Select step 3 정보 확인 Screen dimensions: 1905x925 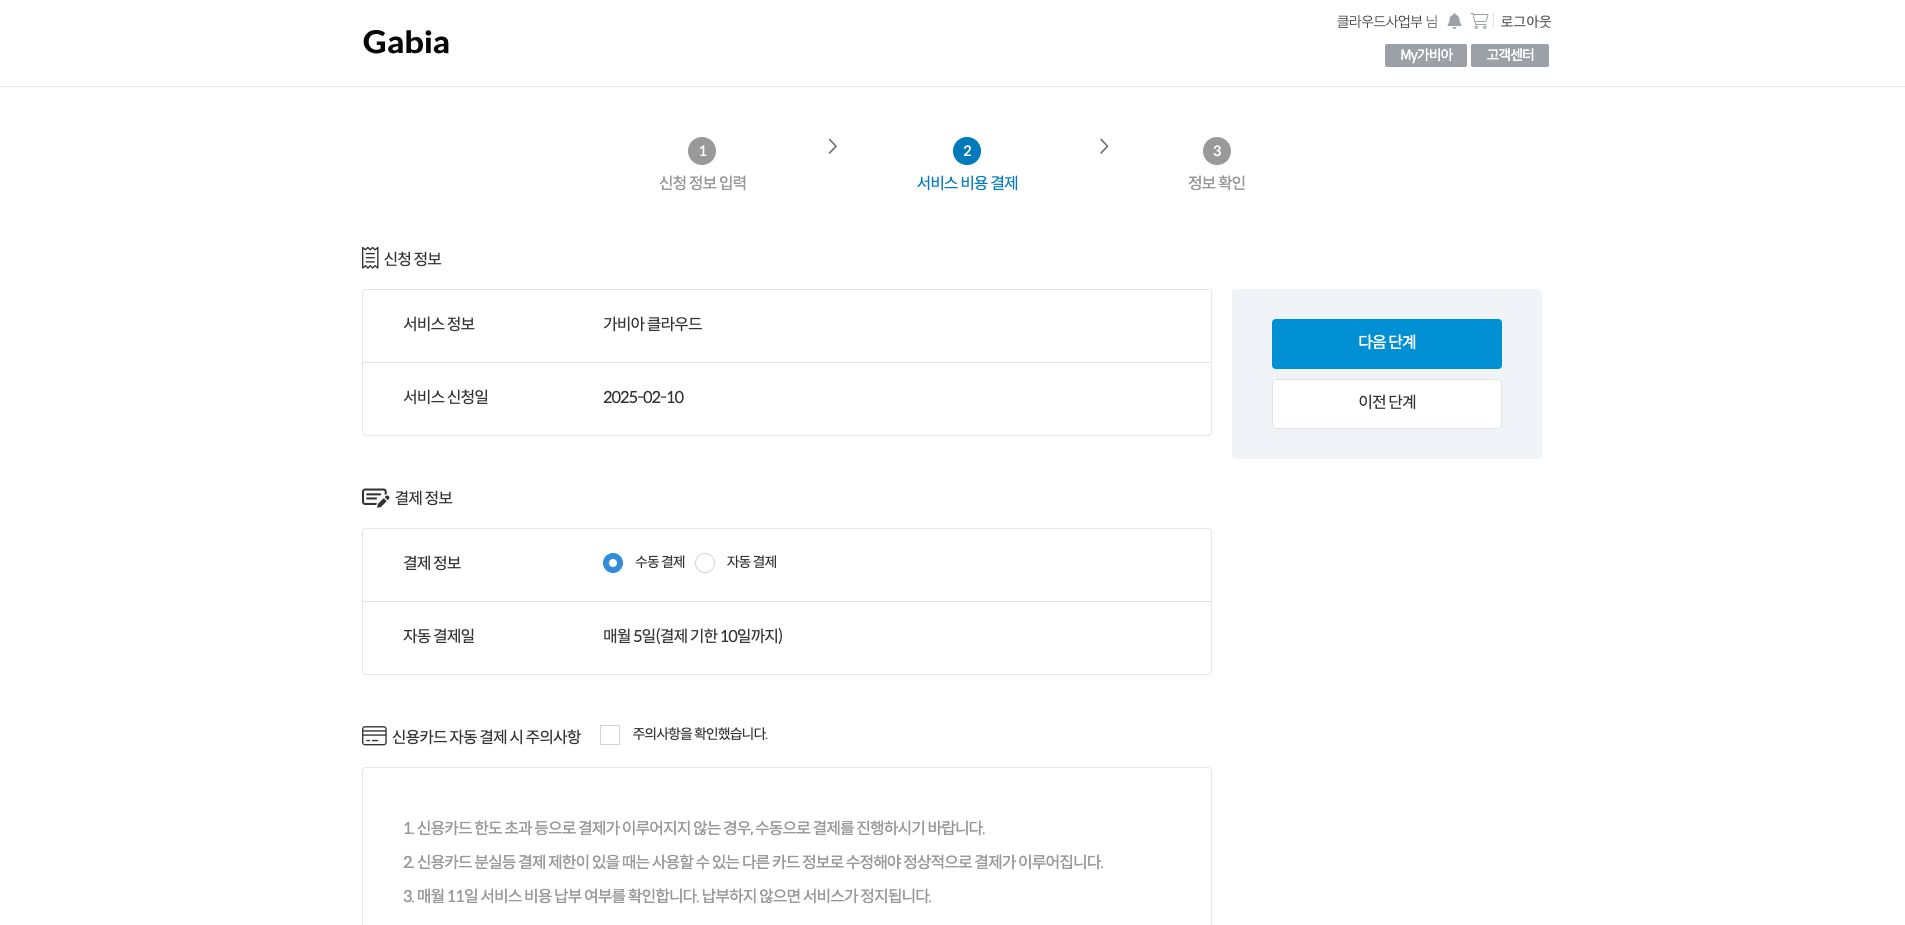click(x=1216, y=165)
